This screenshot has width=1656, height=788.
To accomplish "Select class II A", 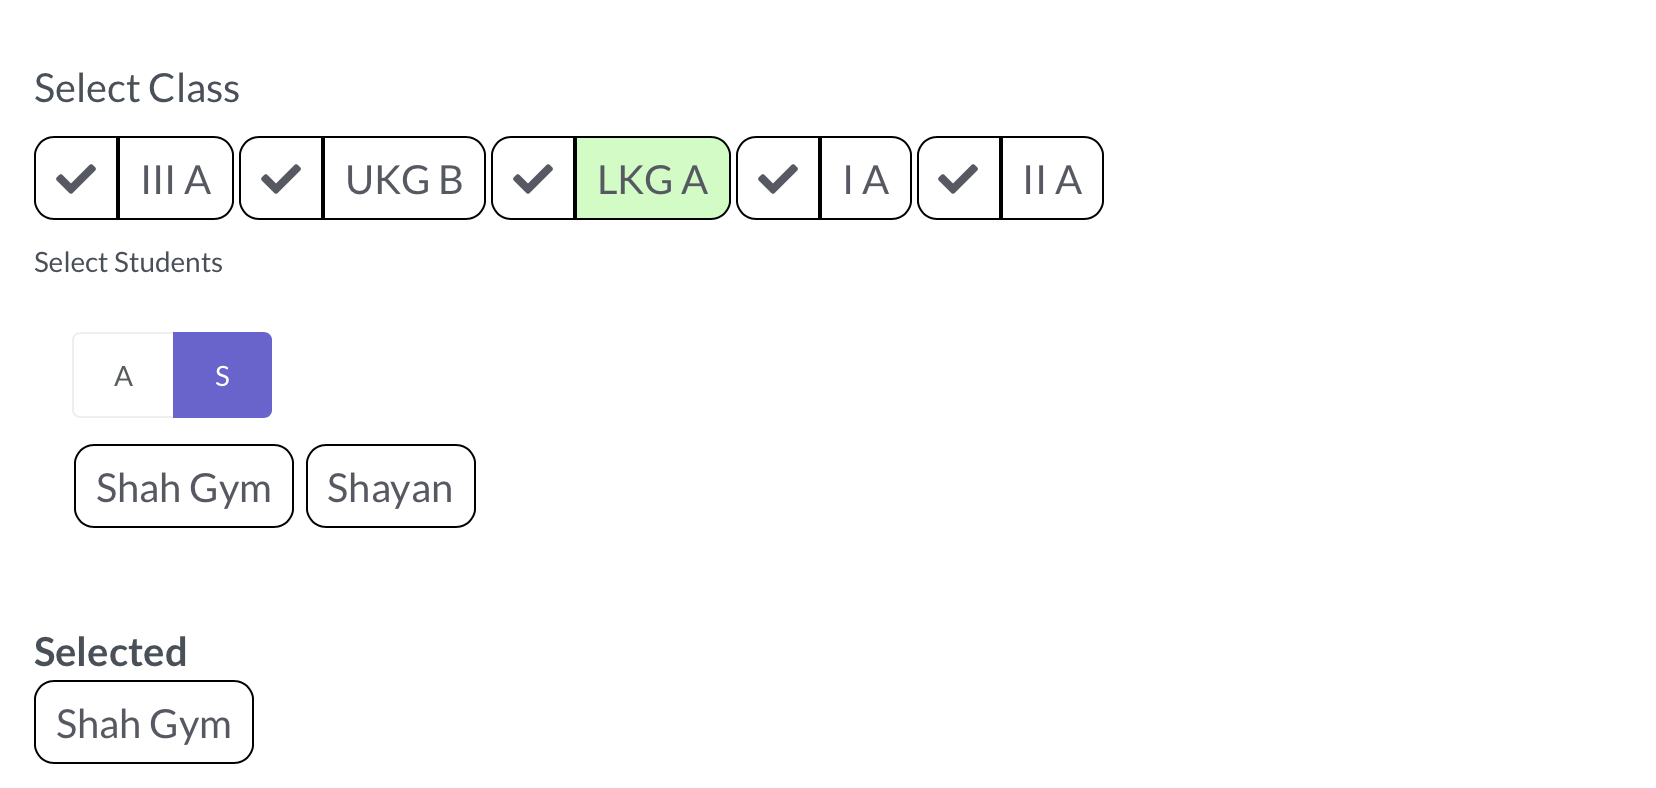I will [x=1052, y=179].
